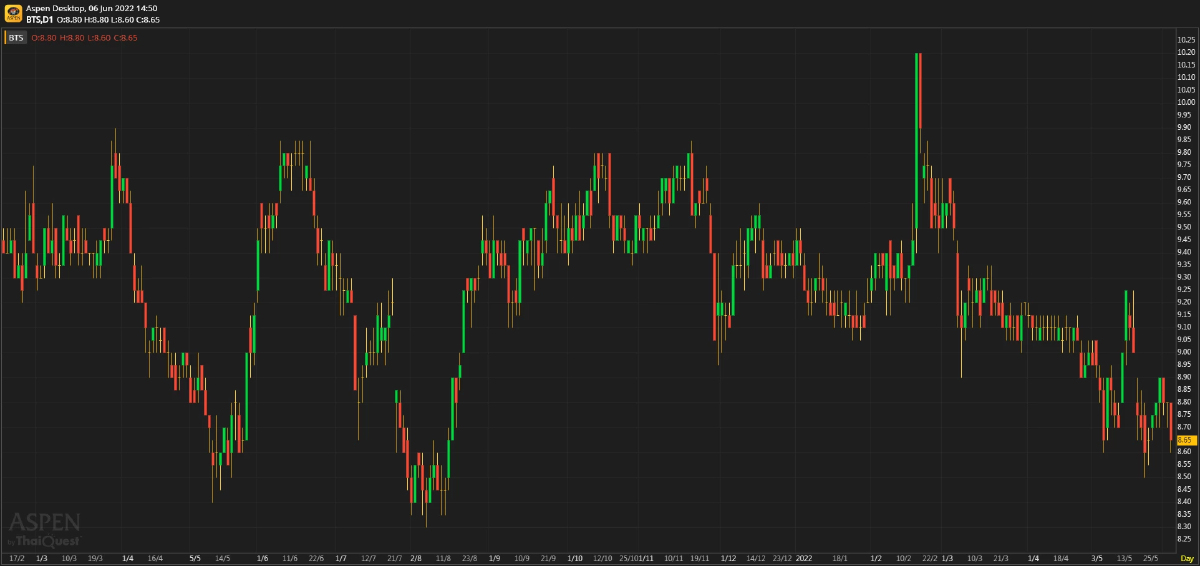Click the 1/7 date axis label

[341, 557]
